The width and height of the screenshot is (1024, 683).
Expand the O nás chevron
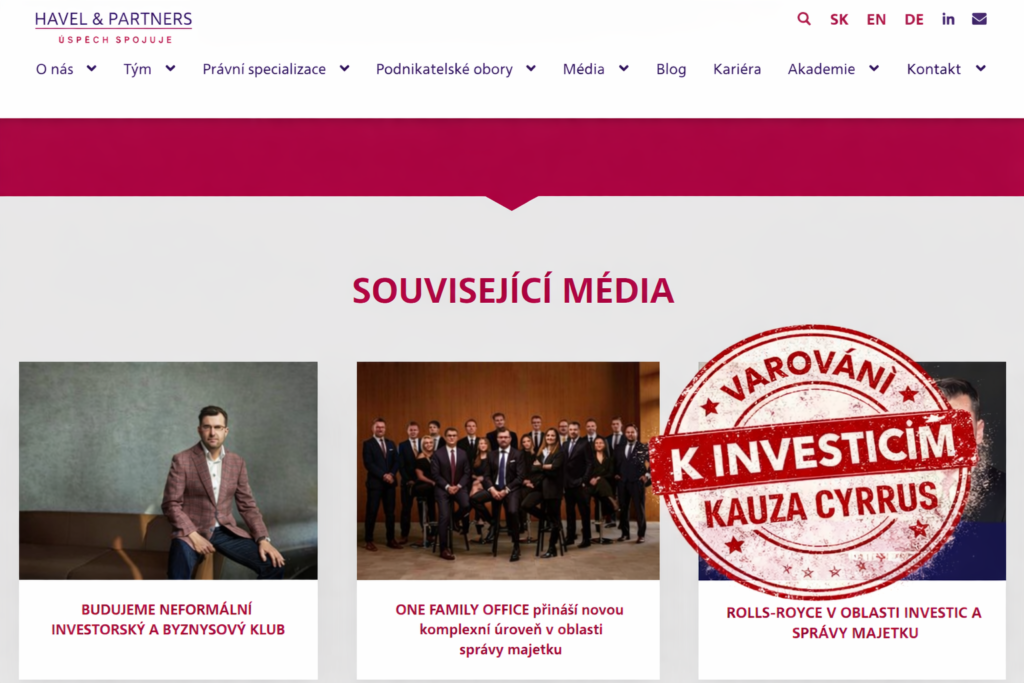(x=92, y=69)
